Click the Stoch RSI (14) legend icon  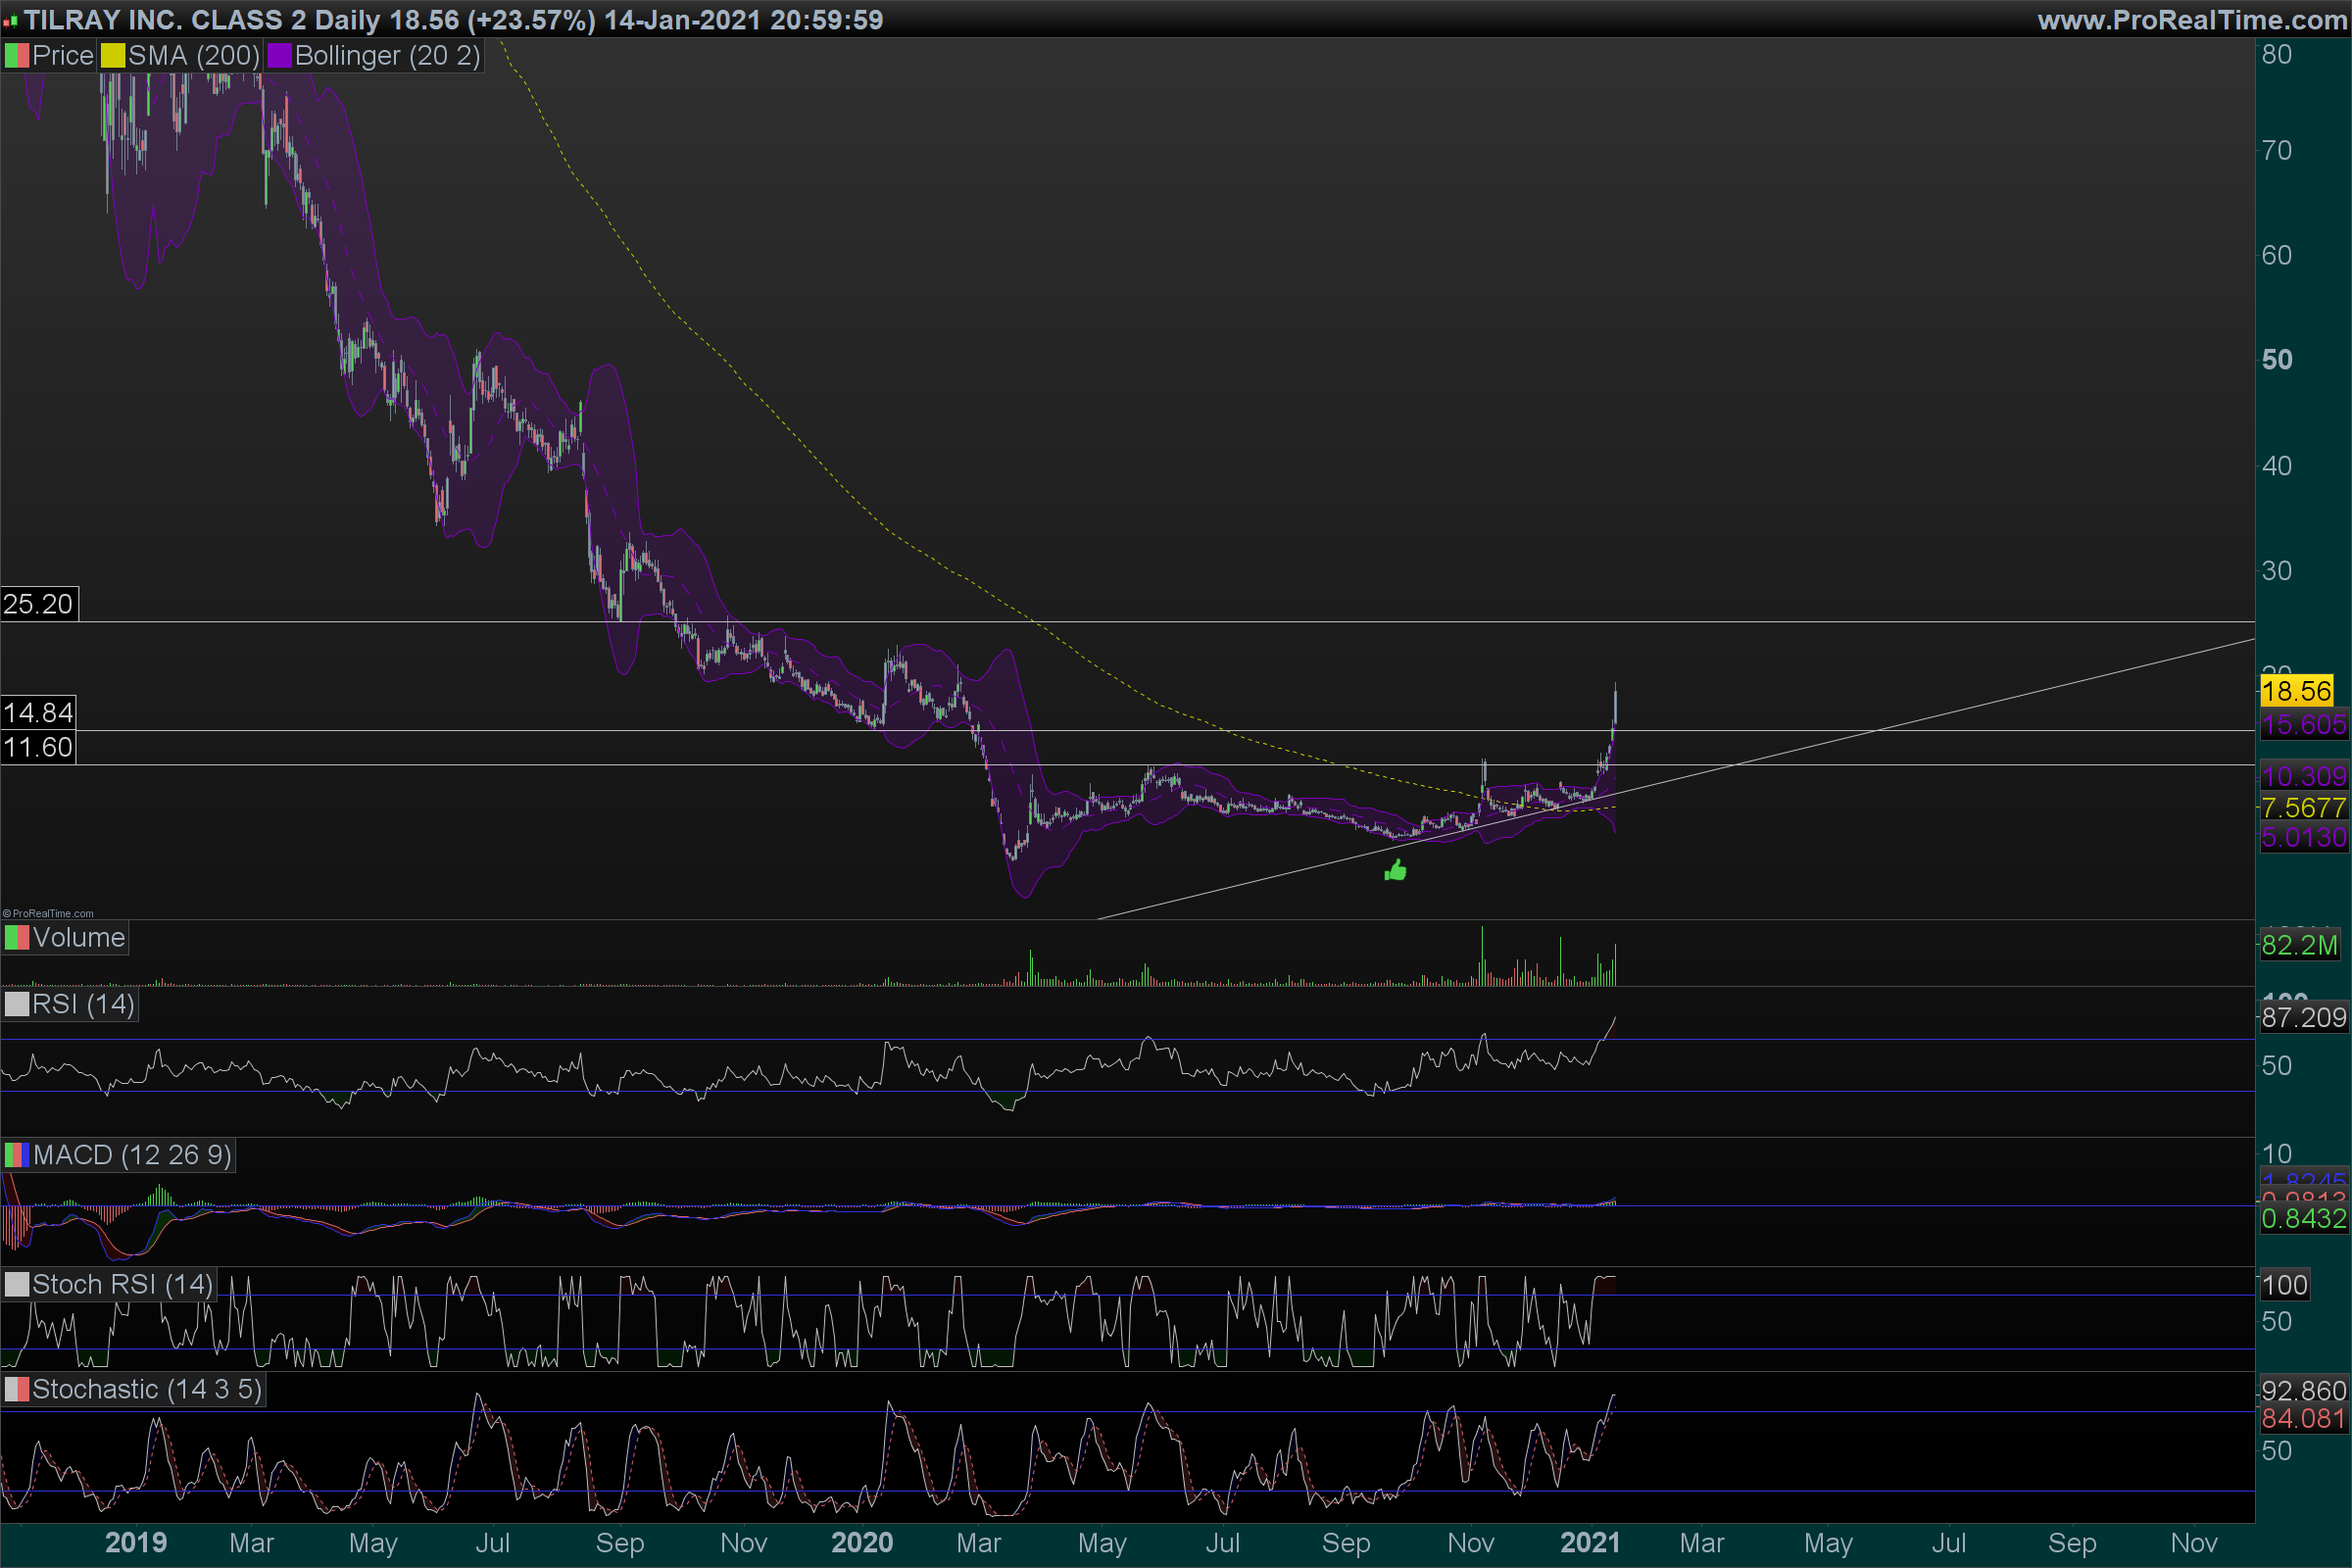(x=17, y=1284)
